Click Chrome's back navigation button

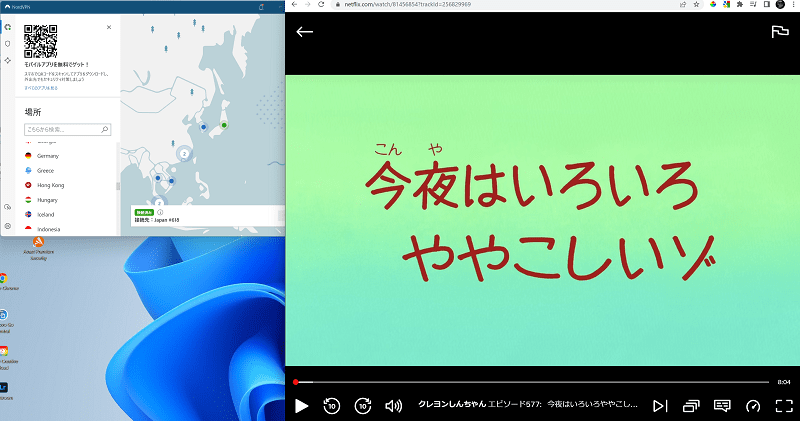tap(294, 4)
